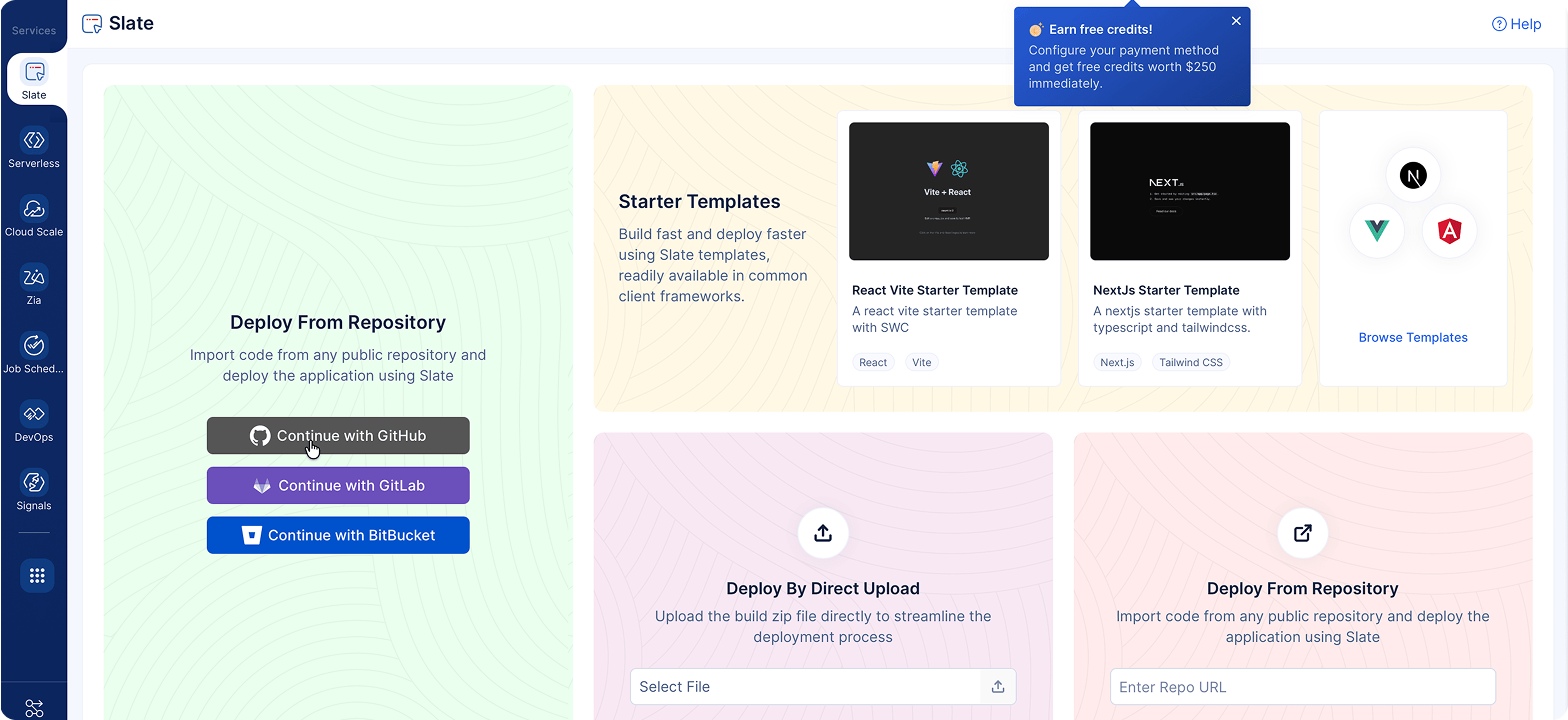Screen dimensions: 1568x720
Task: Open the Zia service
Action: [x=34, y=284]
